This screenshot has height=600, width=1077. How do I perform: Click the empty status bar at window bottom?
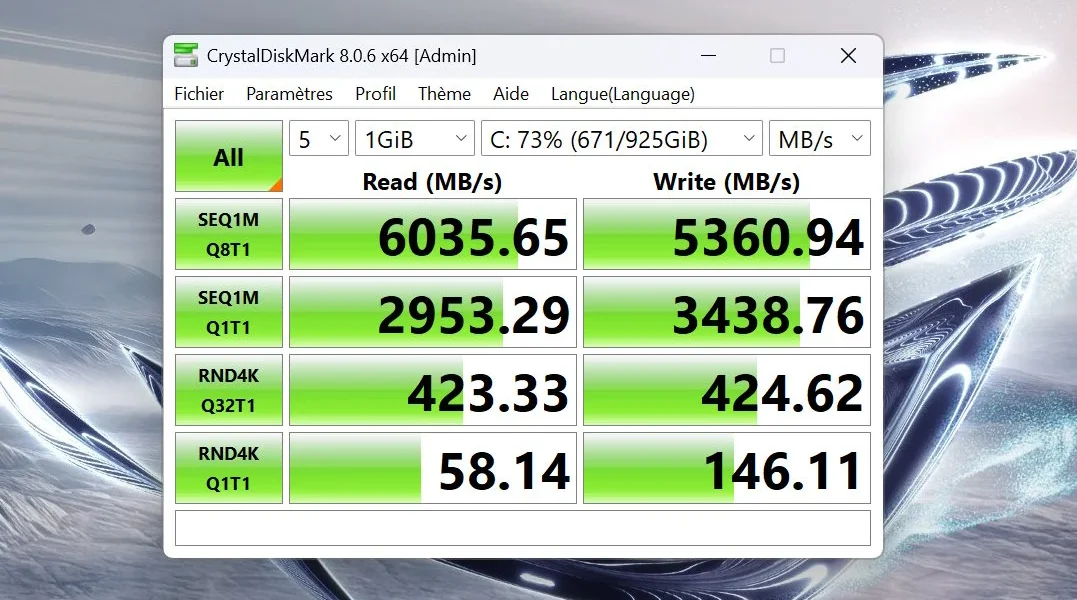coord(520,528)
